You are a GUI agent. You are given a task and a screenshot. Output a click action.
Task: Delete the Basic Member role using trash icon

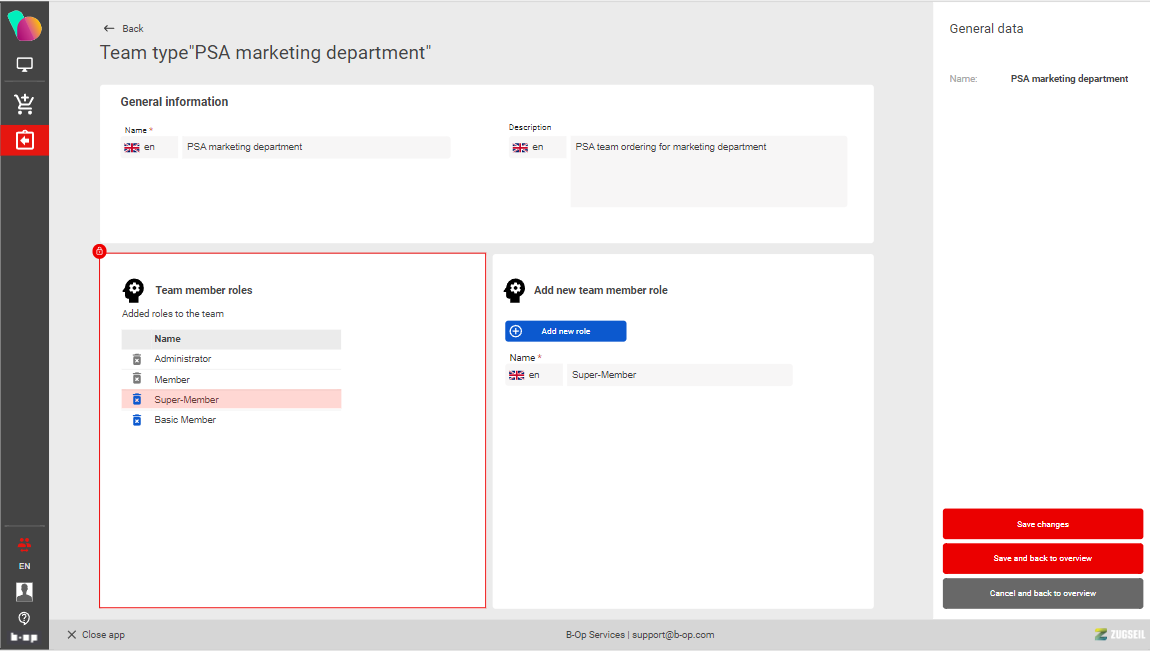[137, 420]
